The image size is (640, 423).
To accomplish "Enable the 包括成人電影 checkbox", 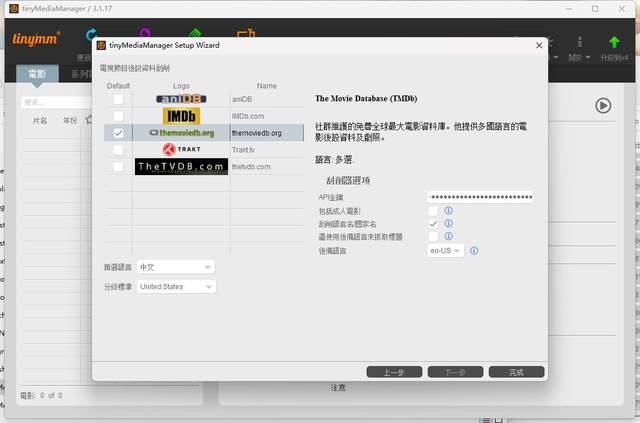I will pos(433,211).
